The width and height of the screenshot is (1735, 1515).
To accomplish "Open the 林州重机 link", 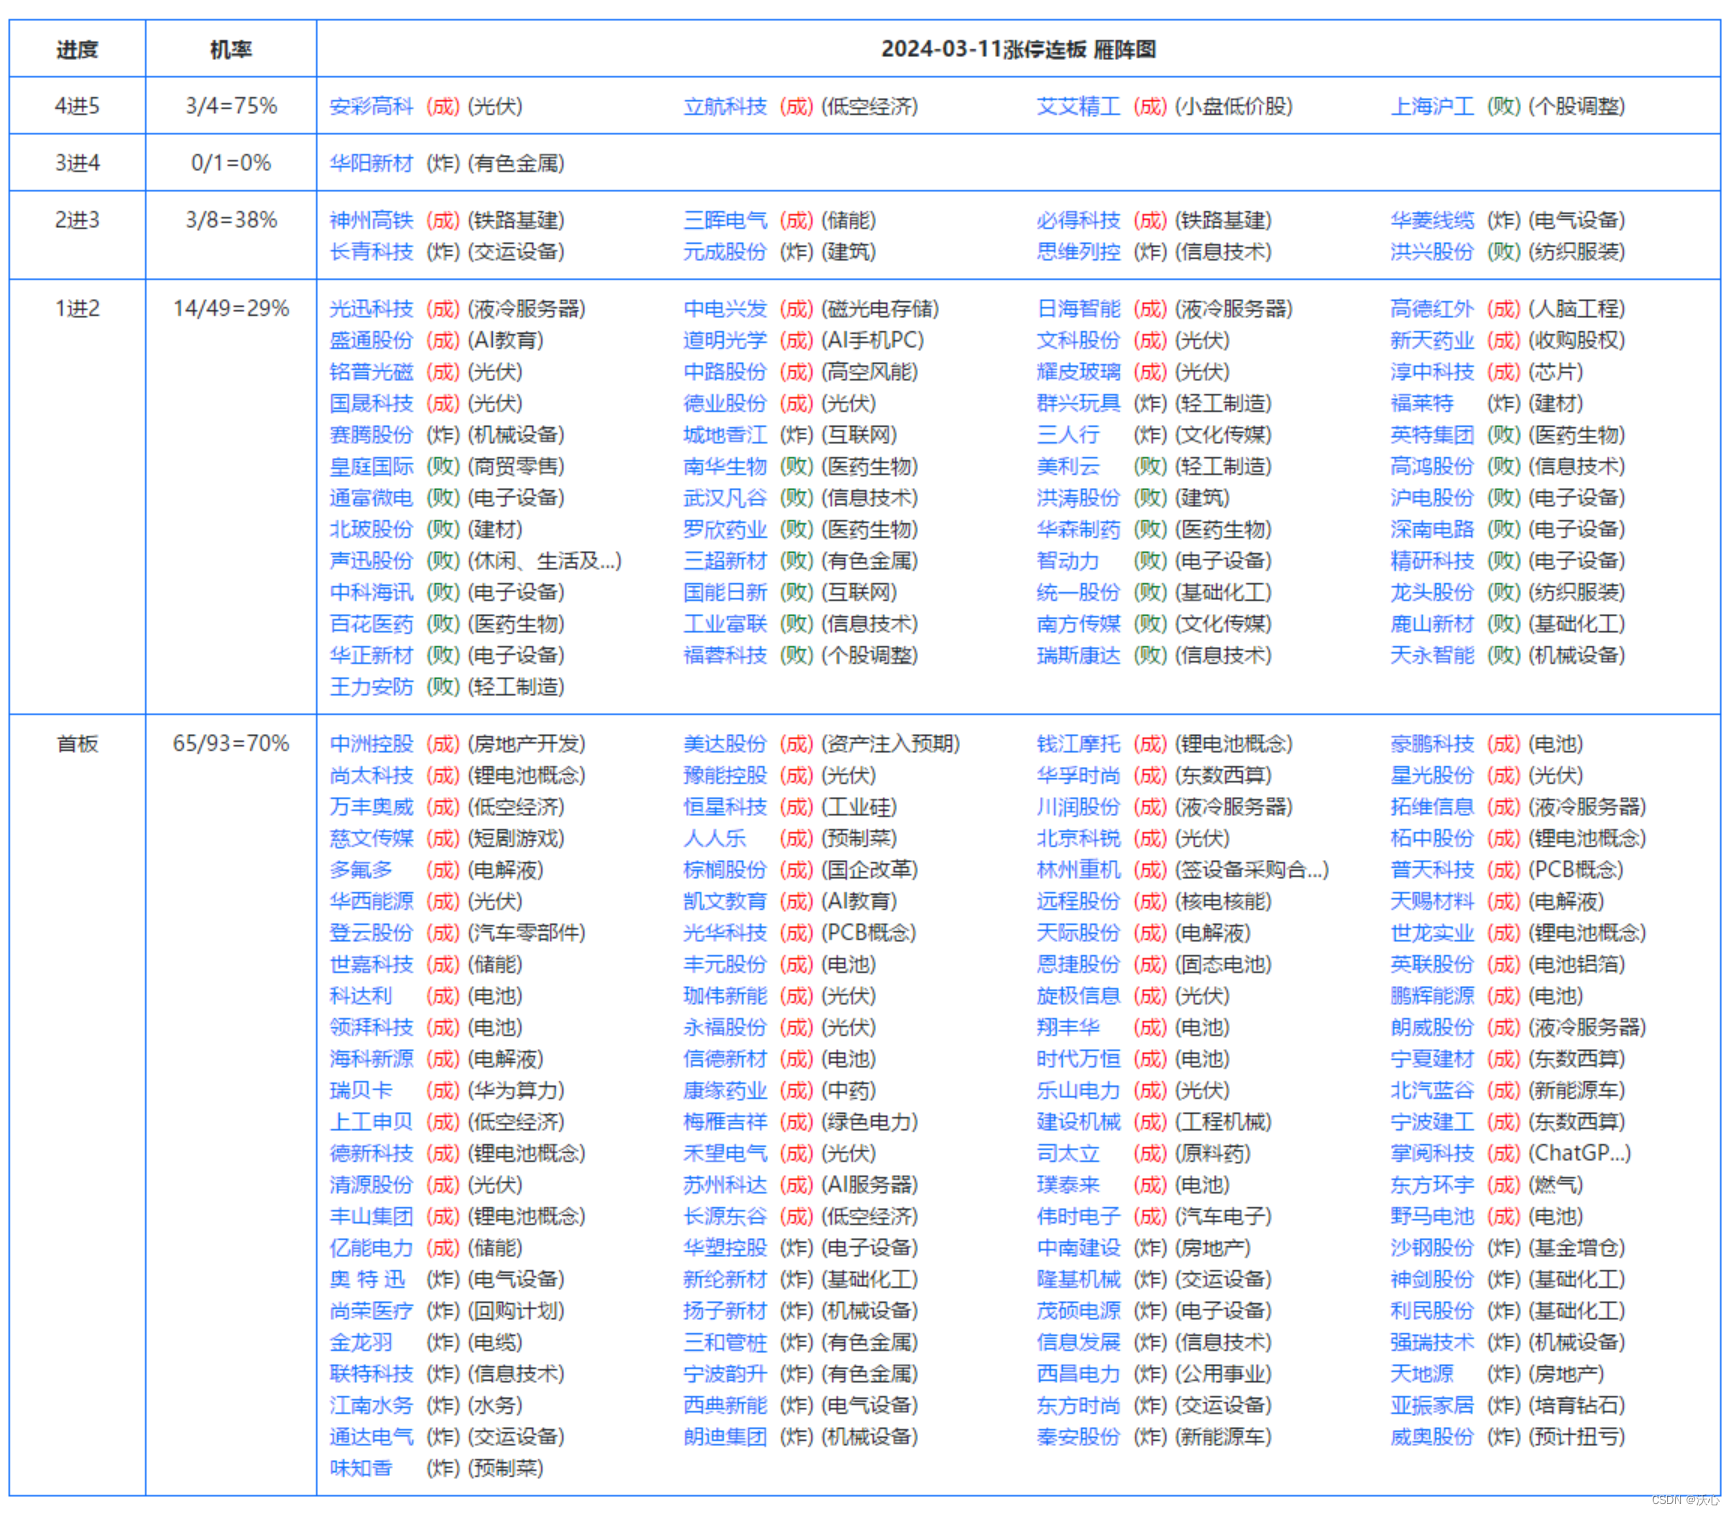I will tap(1078, 870).
